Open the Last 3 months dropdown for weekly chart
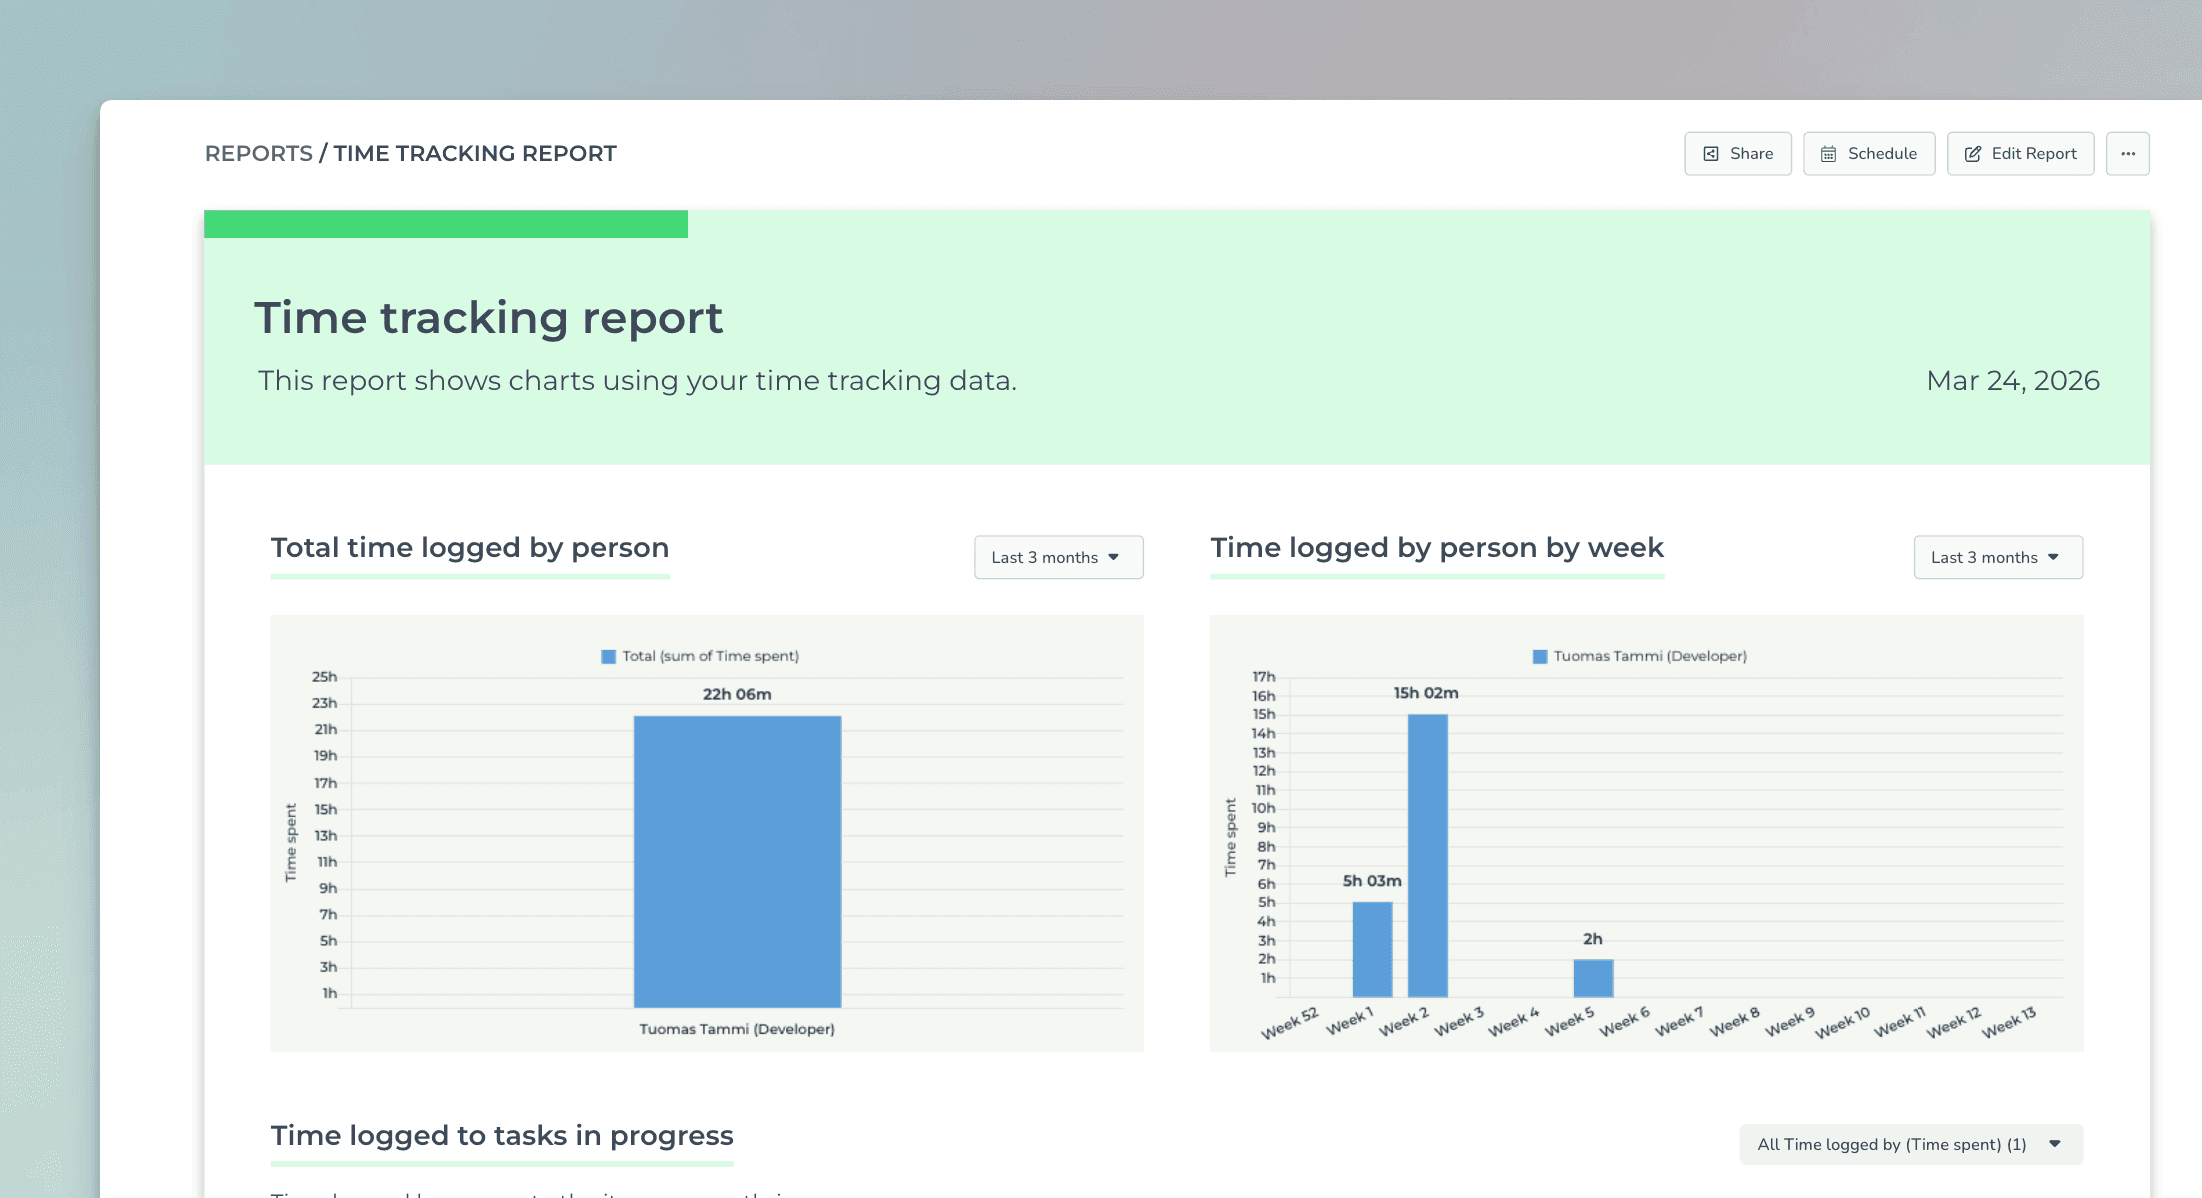This screenshot has width=2202, height=1198. 1997,557
